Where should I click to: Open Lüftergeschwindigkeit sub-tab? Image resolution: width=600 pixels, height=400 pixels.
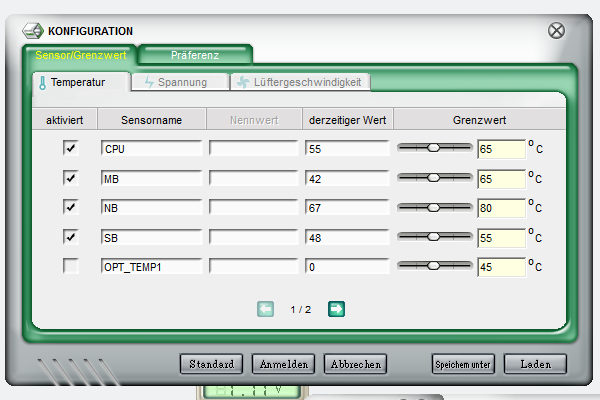[x=300, y=82]
